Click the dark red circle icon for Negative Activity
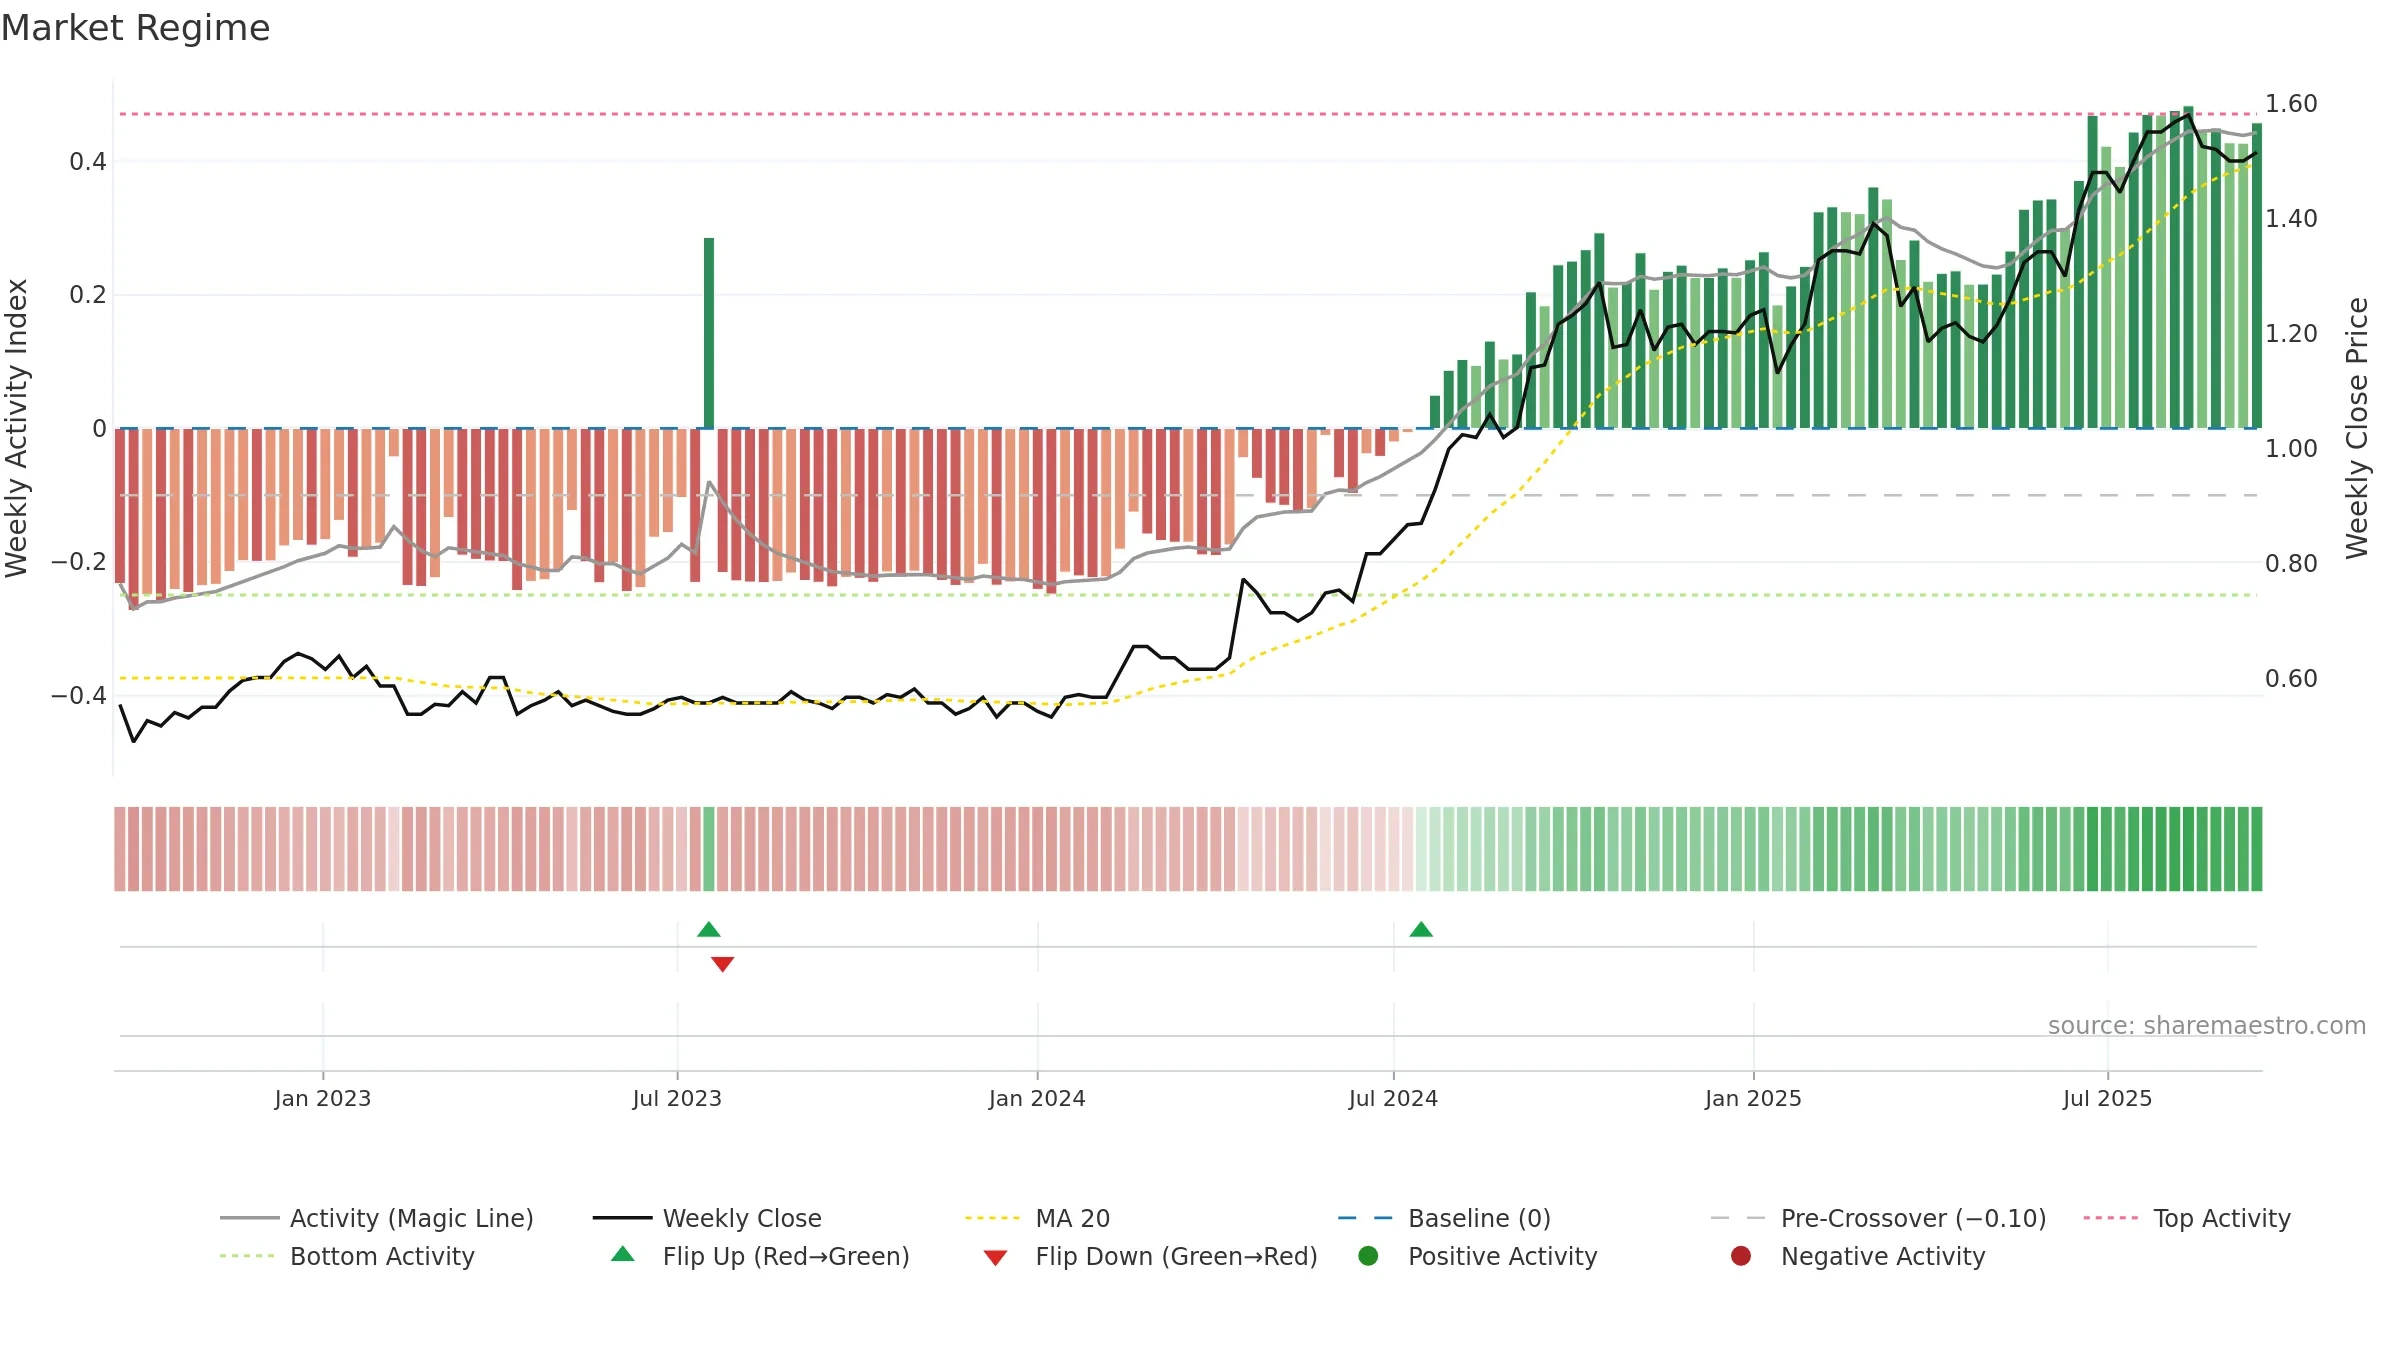The height and width of the screenshot is (1350, 2400). click(1741, 1256)
